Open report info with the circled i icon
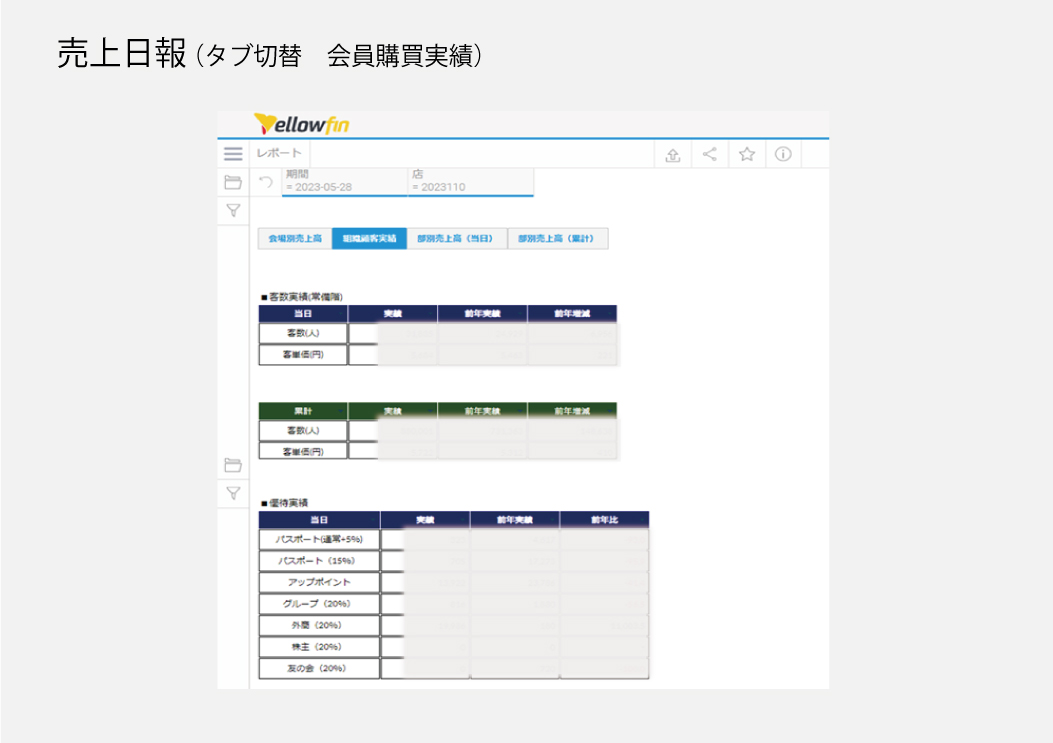The image size is (1053, 743). click(783, 155)
